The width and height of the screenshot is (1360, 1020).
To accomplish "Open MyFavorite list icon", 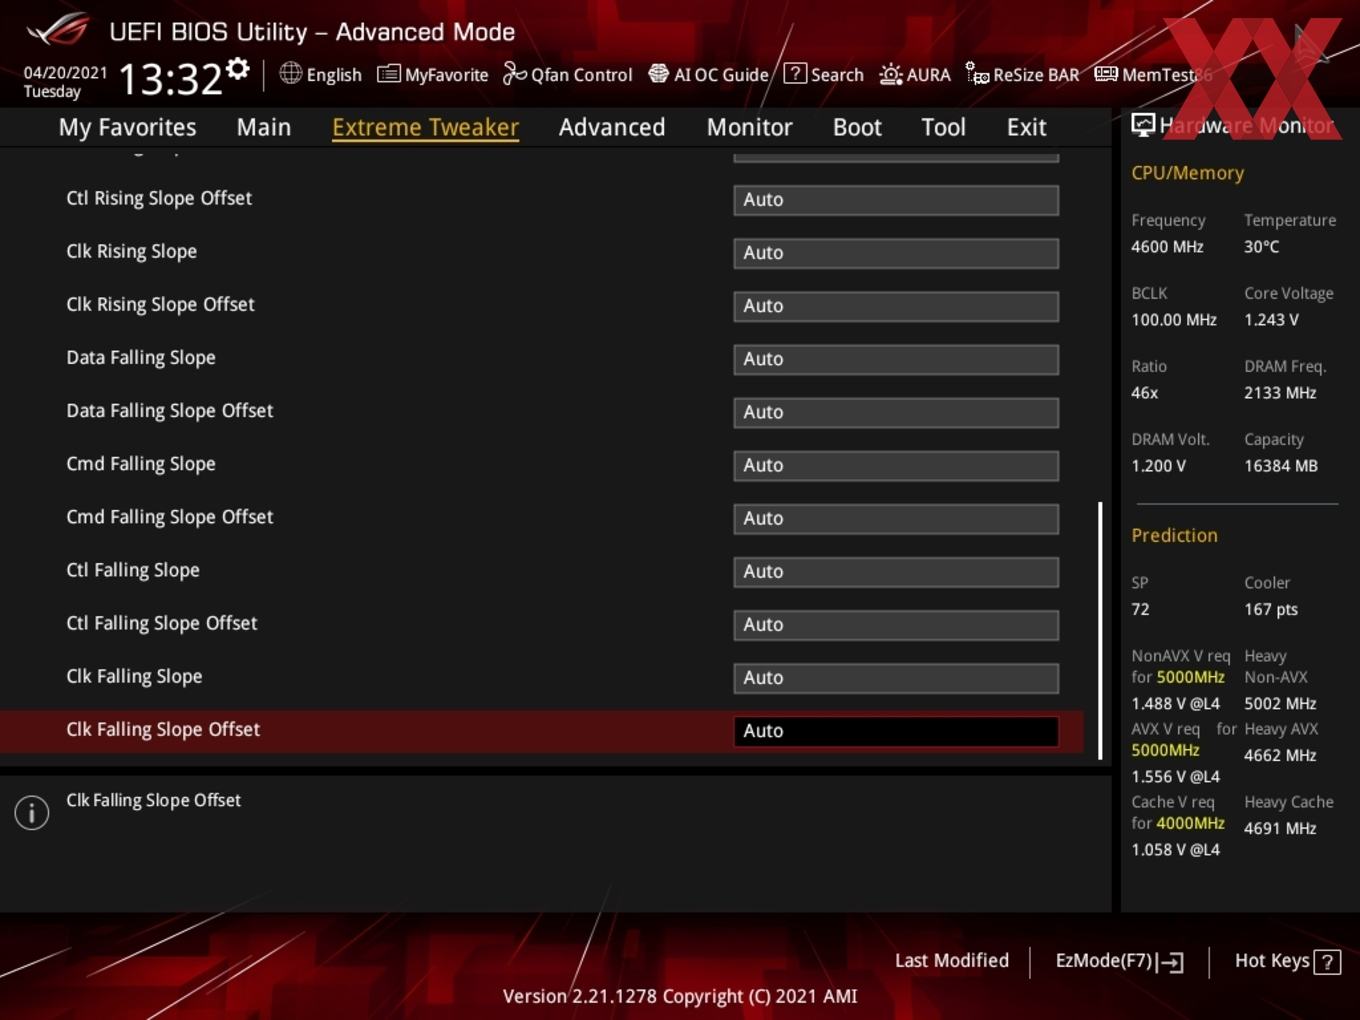I will point(388,74).
